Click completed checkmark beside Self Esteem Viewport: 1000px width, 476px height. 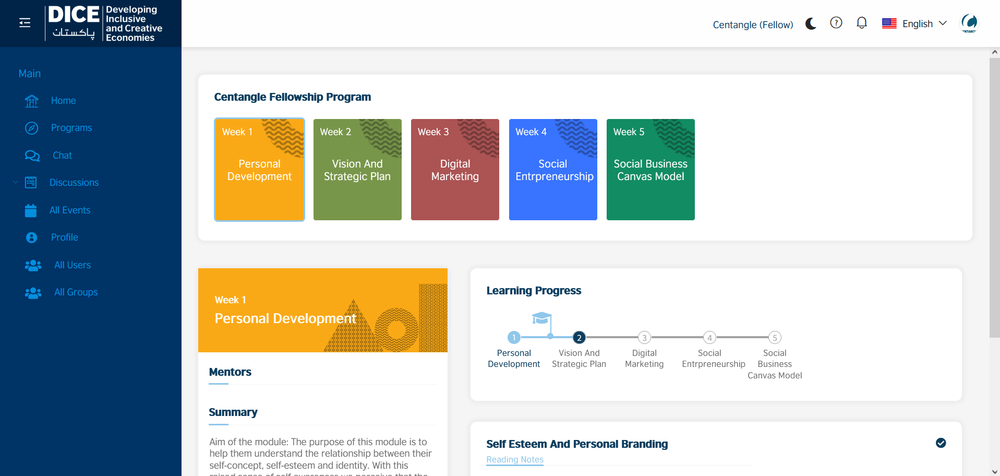click(941, 443)
